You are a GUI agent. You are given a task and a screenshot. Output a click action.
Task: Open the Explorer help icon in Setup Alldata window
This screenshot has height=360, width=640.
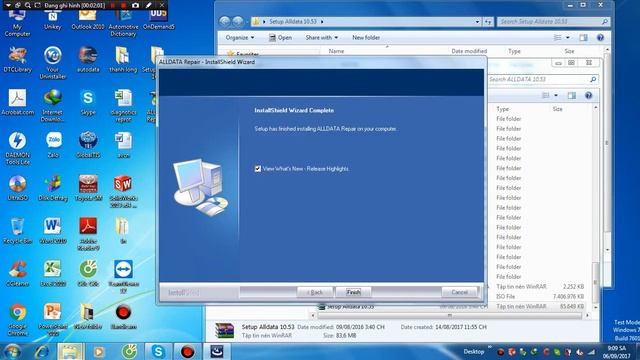600,38
